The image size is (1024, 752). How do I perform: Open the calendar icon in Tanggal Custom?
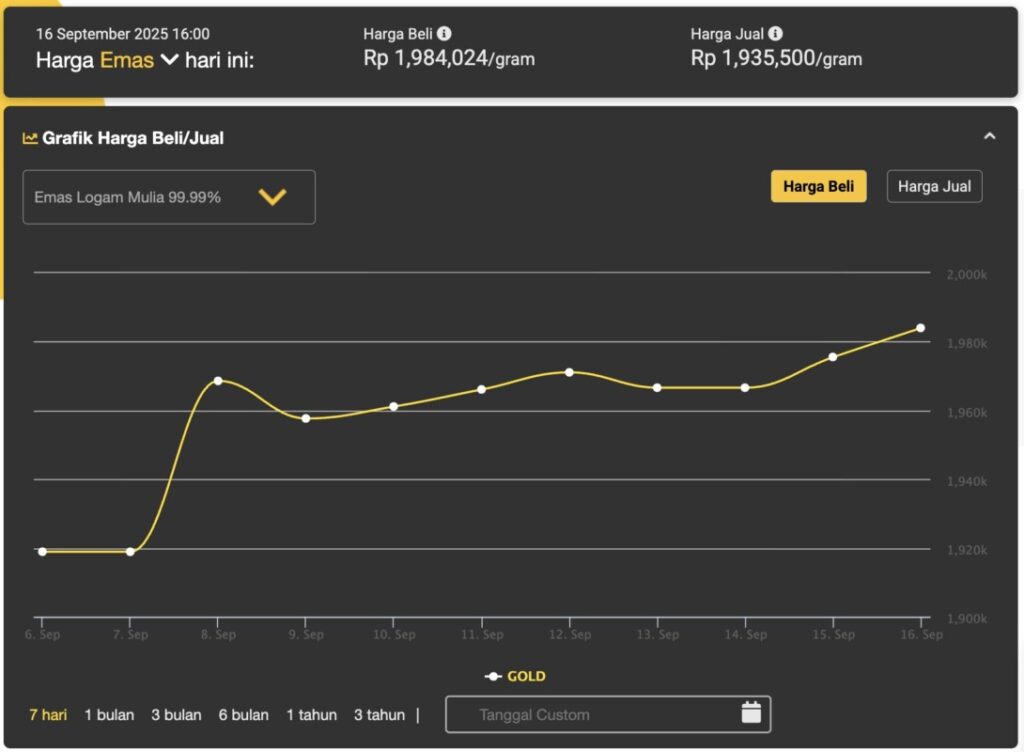[751, 713]
